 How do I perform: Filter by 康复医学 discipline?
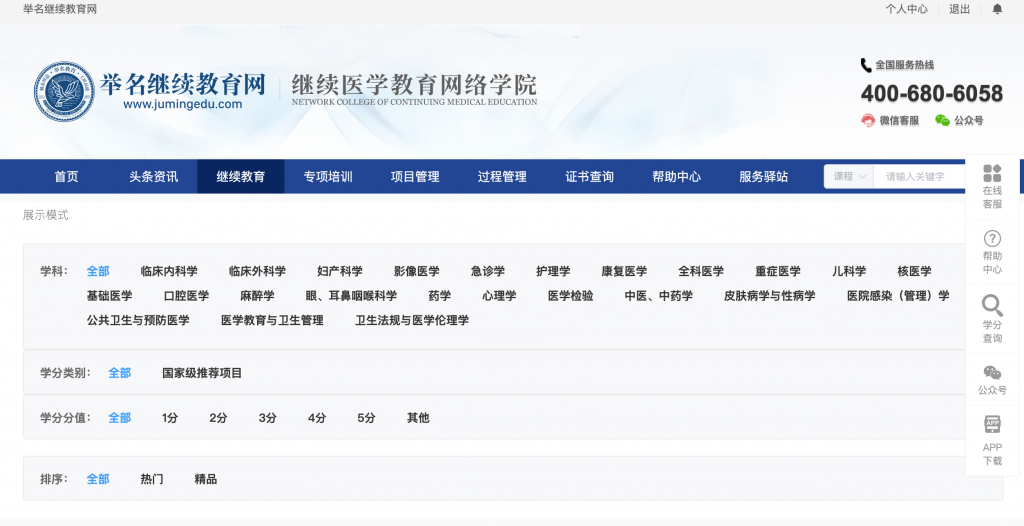(624, 271)
